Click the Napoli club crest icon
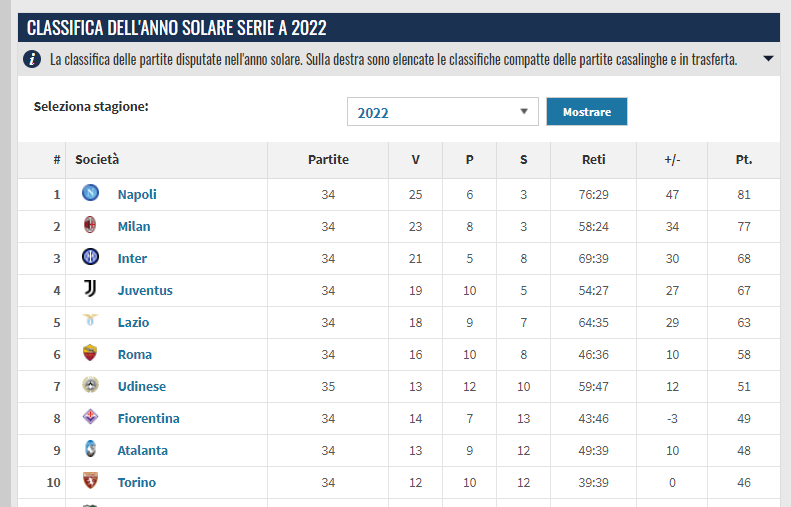Viewport: 791px width, 507px height. coord(90,193)
